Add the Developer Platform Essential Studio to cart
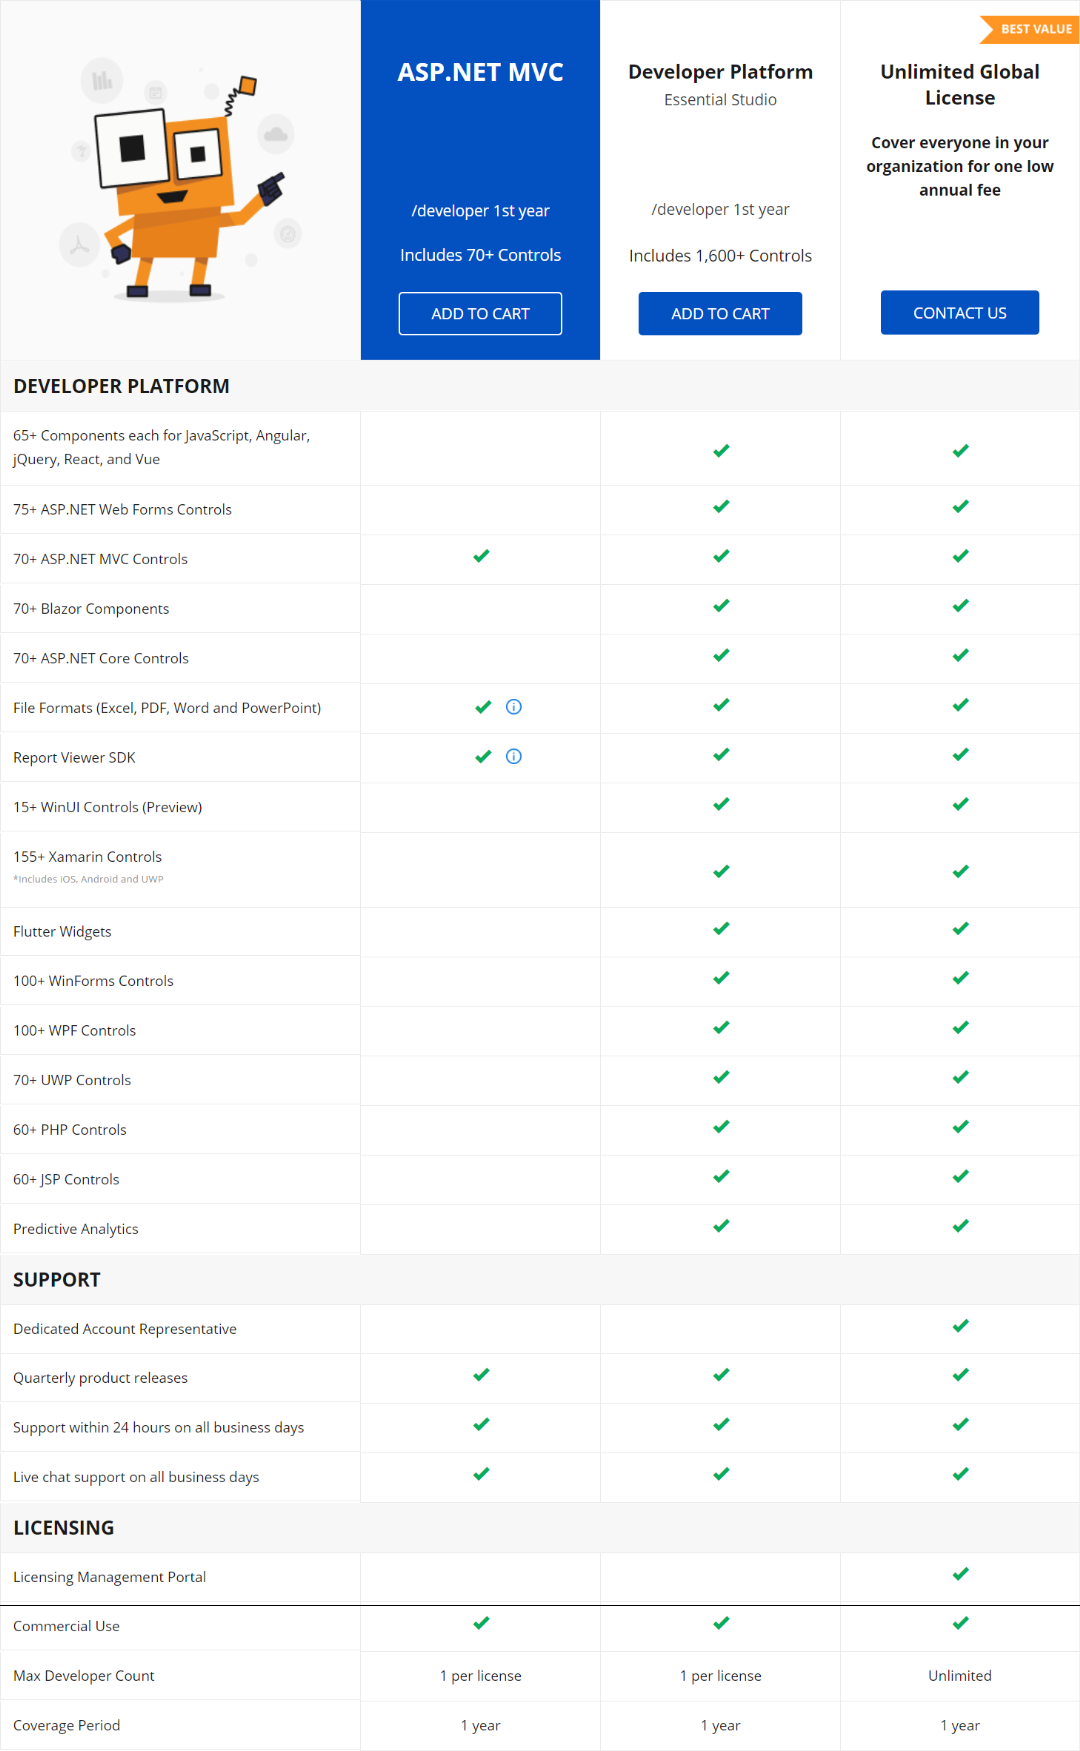This screenshot has width=1080, height=1751. tap(720, 314)
